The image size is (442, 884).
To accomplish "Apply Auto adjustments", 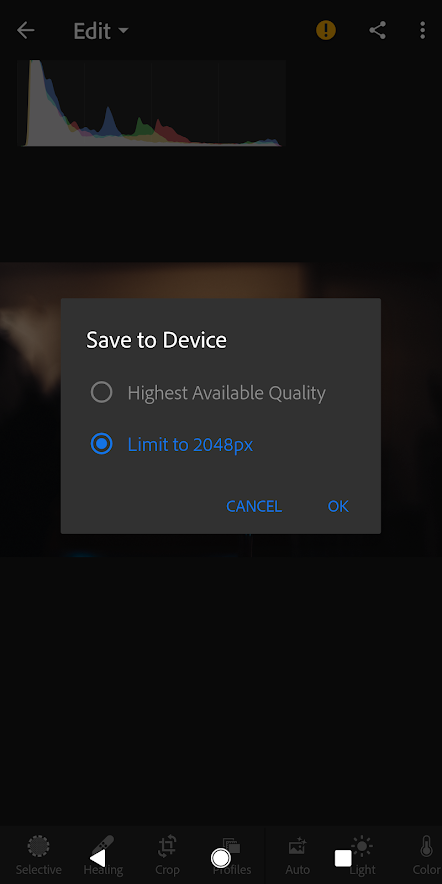I will coord(297,855).
